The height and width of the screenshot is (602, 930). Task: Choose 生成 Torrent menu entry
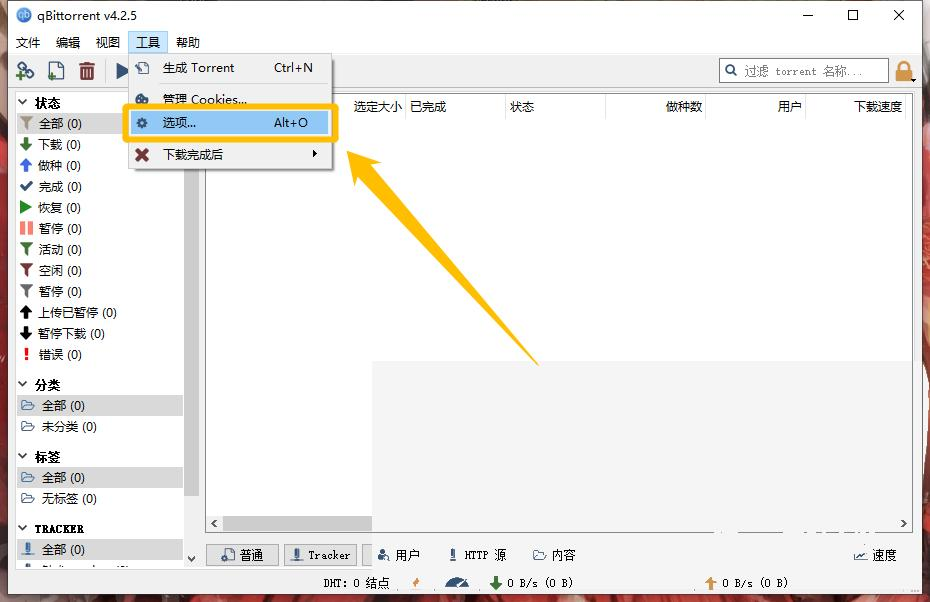click(230, 68)
